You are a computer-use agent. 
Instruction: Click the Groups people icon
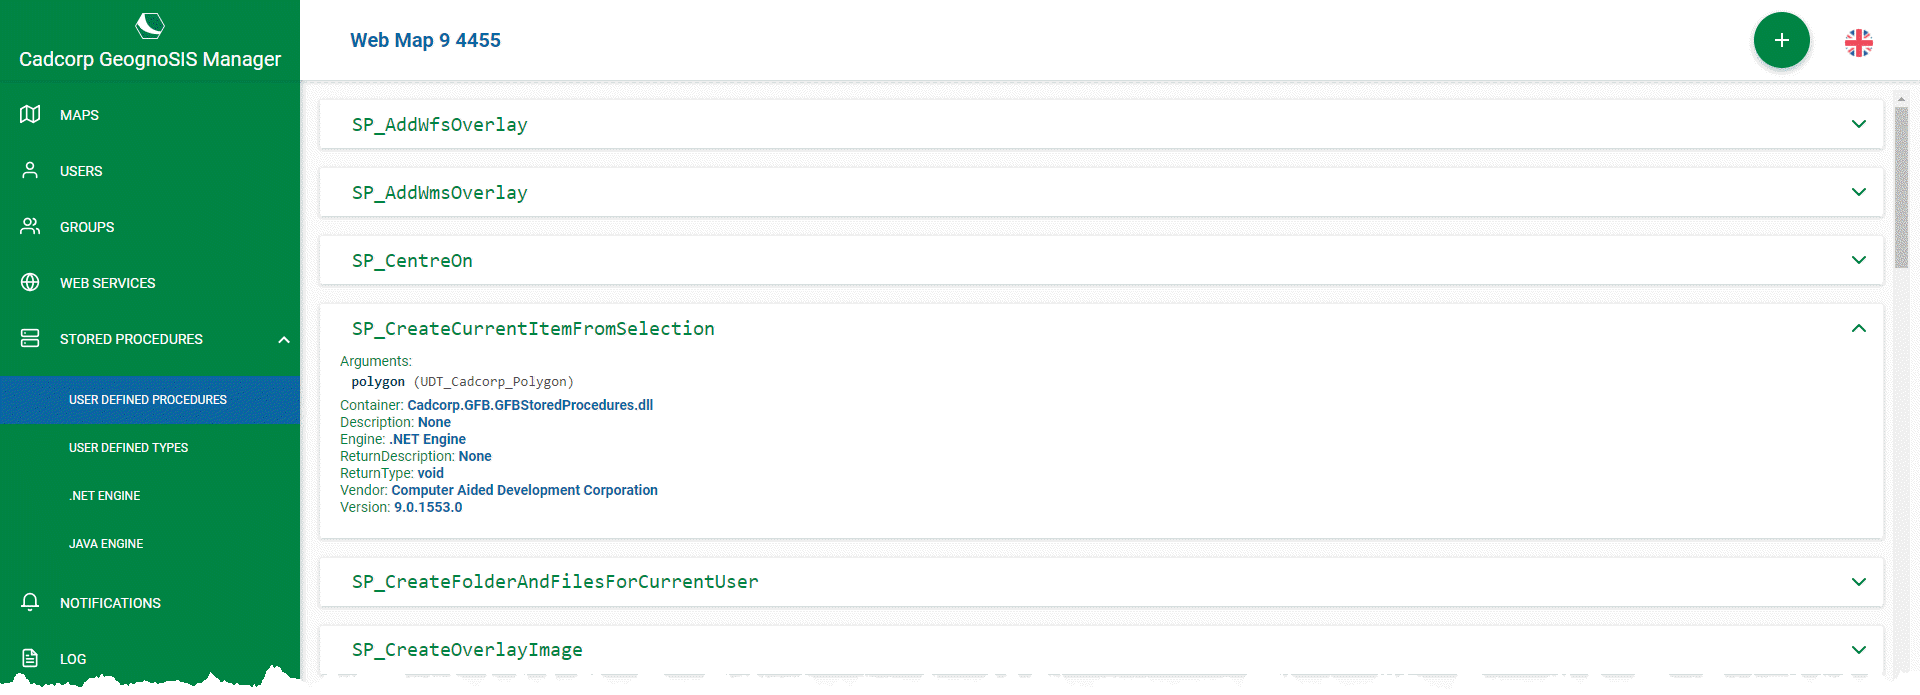30,227
